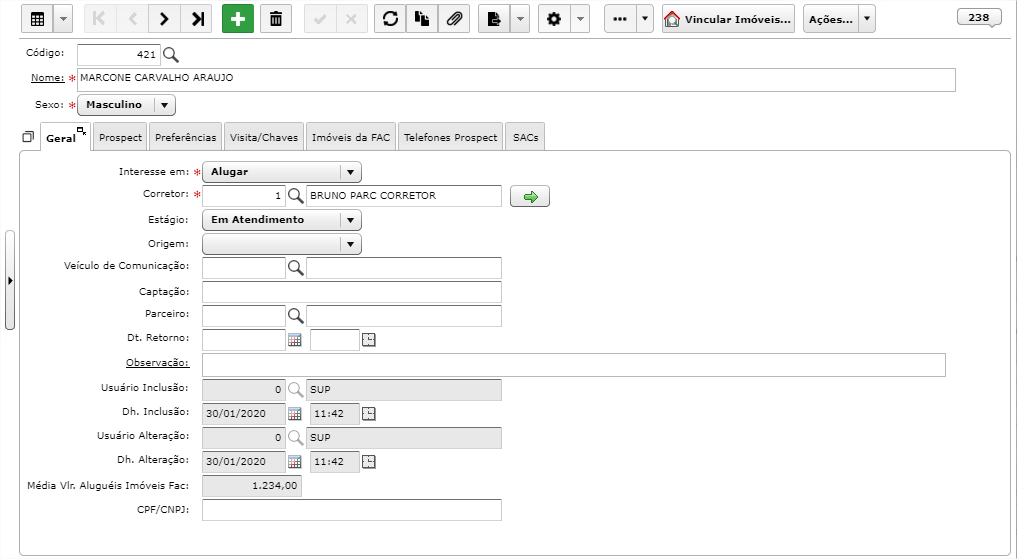1017x559 pixels.
Task: Open Dt. Retorno calendar picker
Action: (295, 340)
